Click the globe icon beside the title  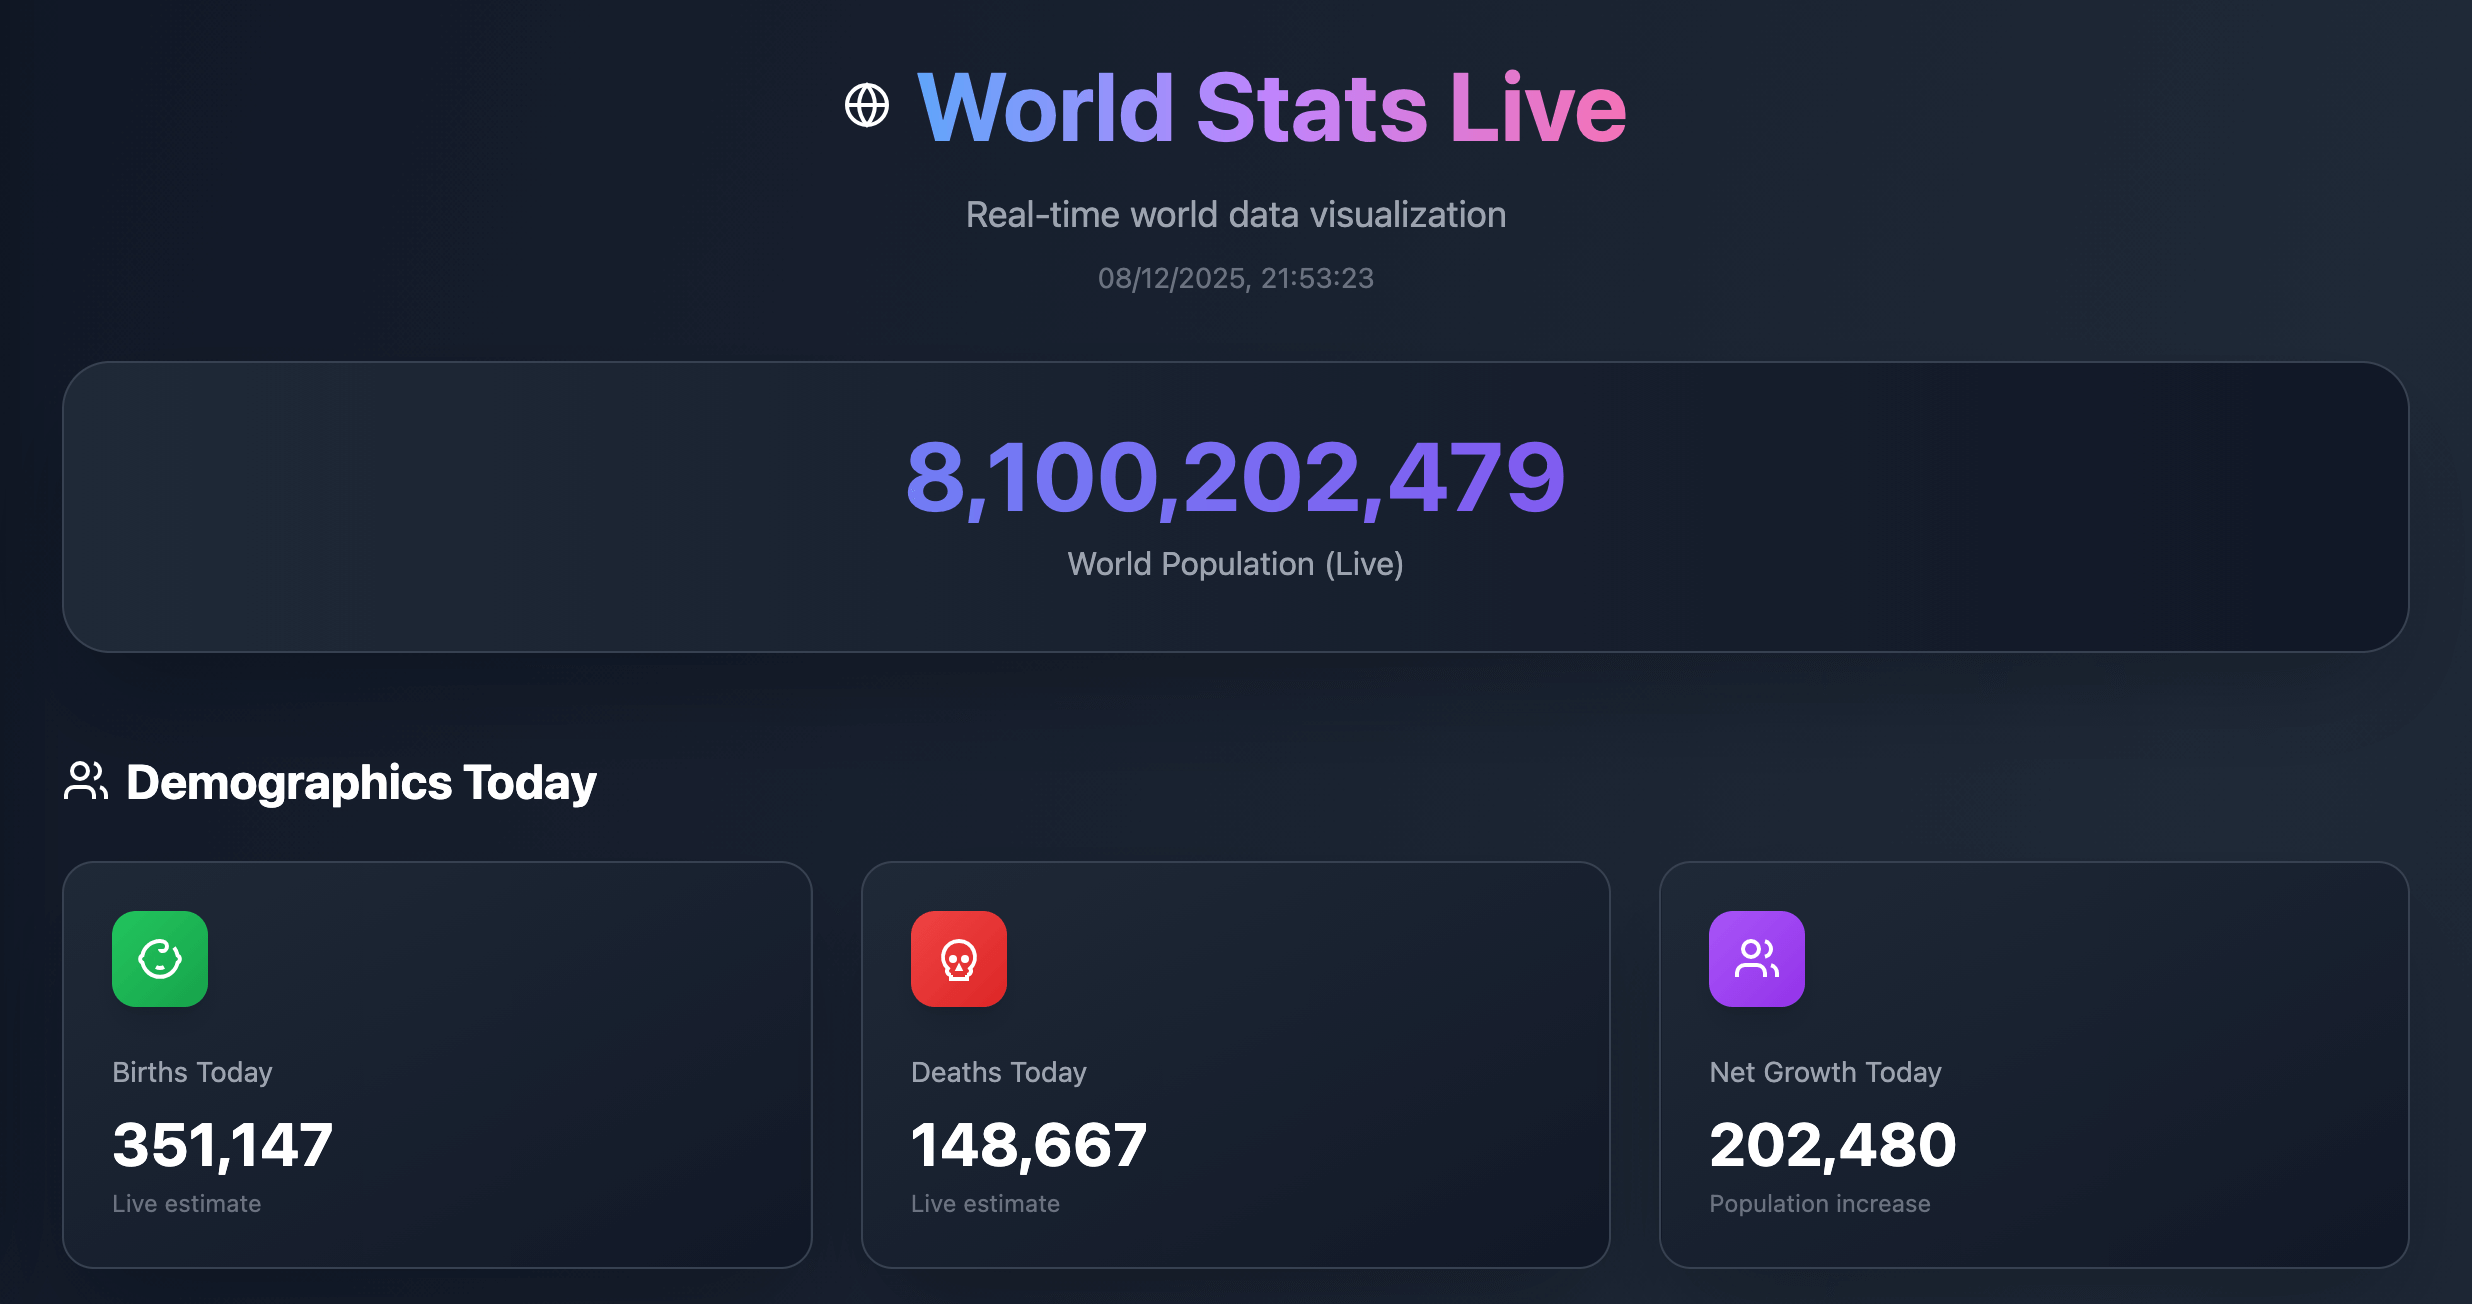[x=866, y=106]
